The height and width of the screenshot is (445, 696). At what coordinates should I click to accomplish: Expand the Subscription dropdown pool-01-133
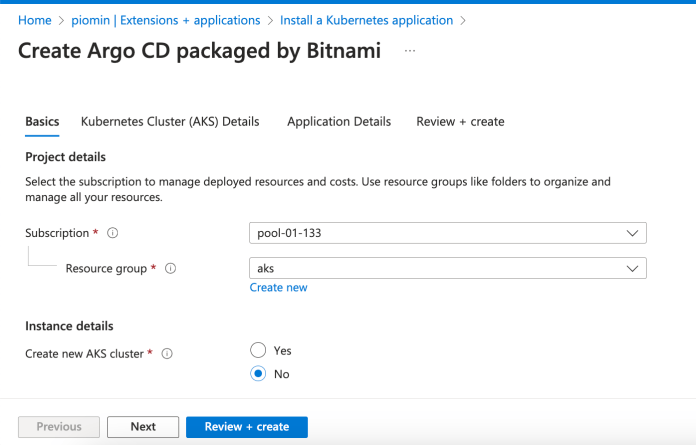click(448, 233)
